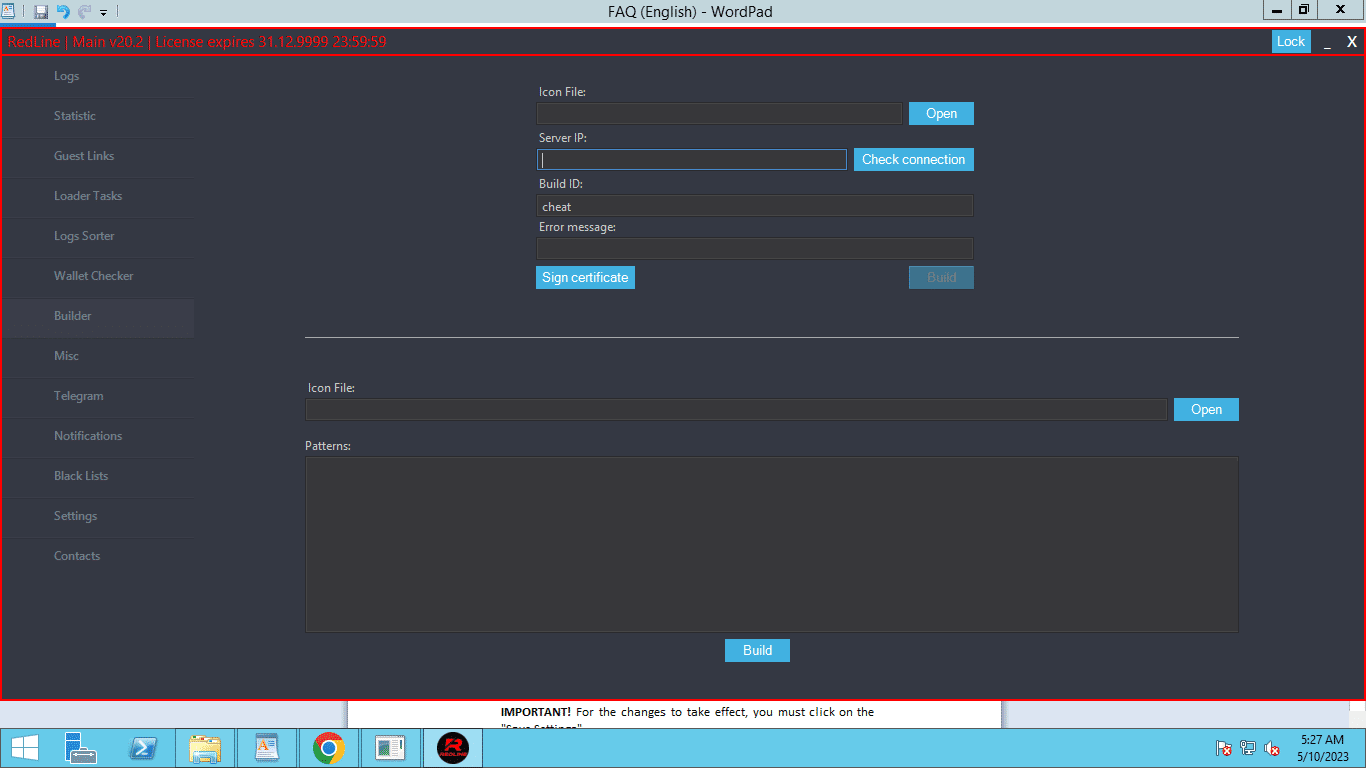Open the WordPad quick access customize dropdown
Image resolution: width=1366 pixels, height=768 pixels.
[x=103, y=13]
